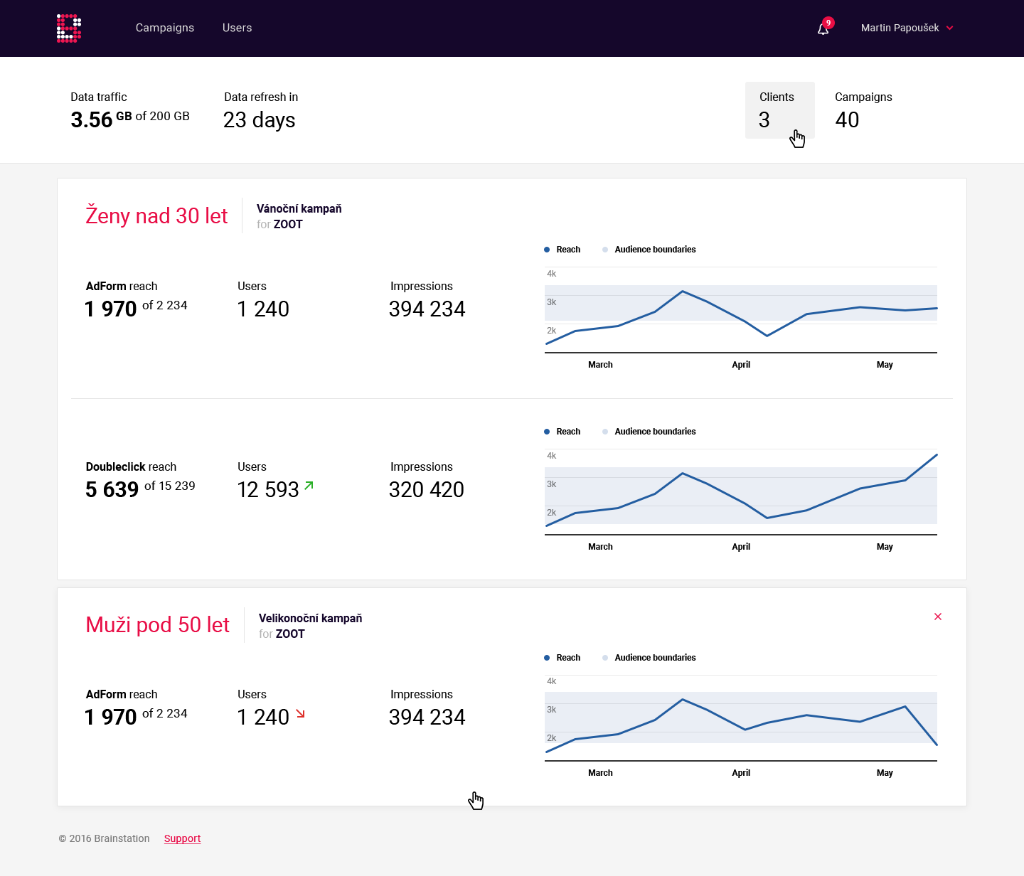This screenshot has width=1024, height=876.
Task: Click the red decline arrow beside 1 240
Action: click(x=299, y=712)
